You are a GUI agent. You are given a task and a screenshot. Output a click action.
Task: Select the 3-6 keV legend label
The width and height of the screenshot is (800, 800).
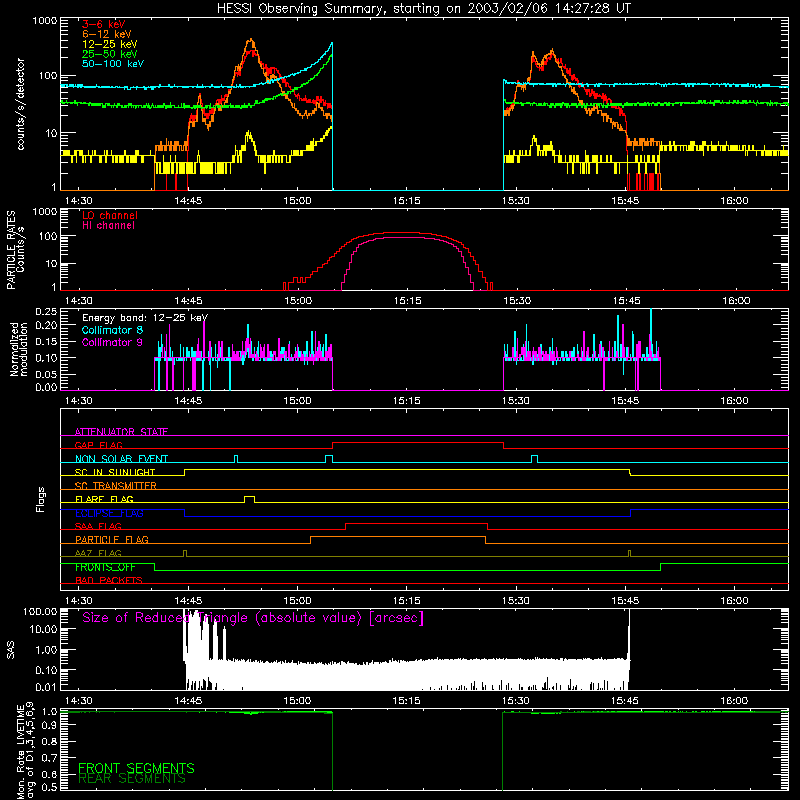(104, 24)
